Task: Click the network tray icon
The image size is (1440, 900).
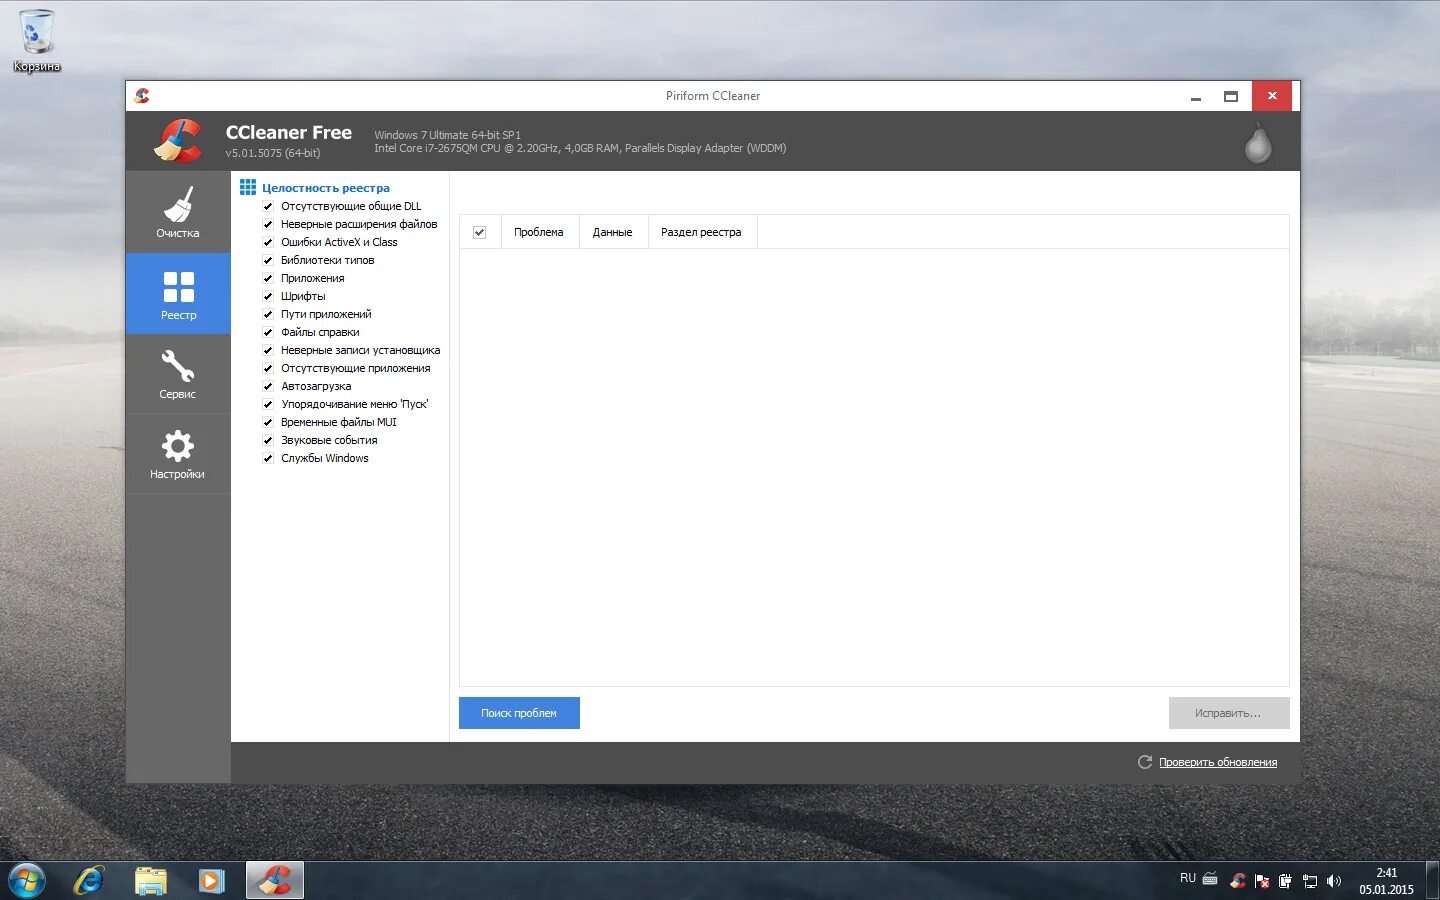Action: coord(1309,881)
